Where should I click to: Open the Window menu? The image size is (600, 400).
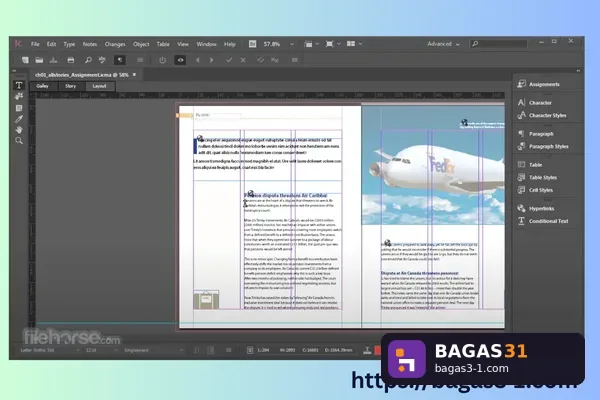coord(207,44)
